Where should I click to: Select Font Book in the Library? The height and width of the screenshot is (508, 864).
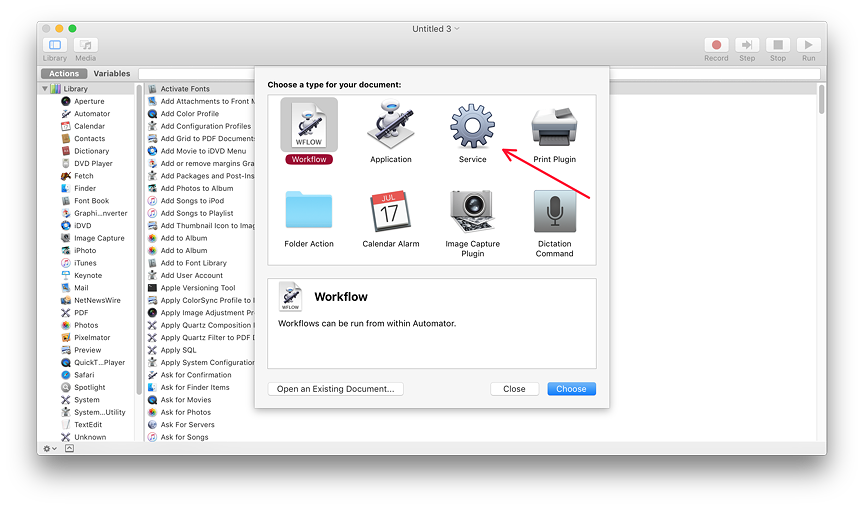91,201
